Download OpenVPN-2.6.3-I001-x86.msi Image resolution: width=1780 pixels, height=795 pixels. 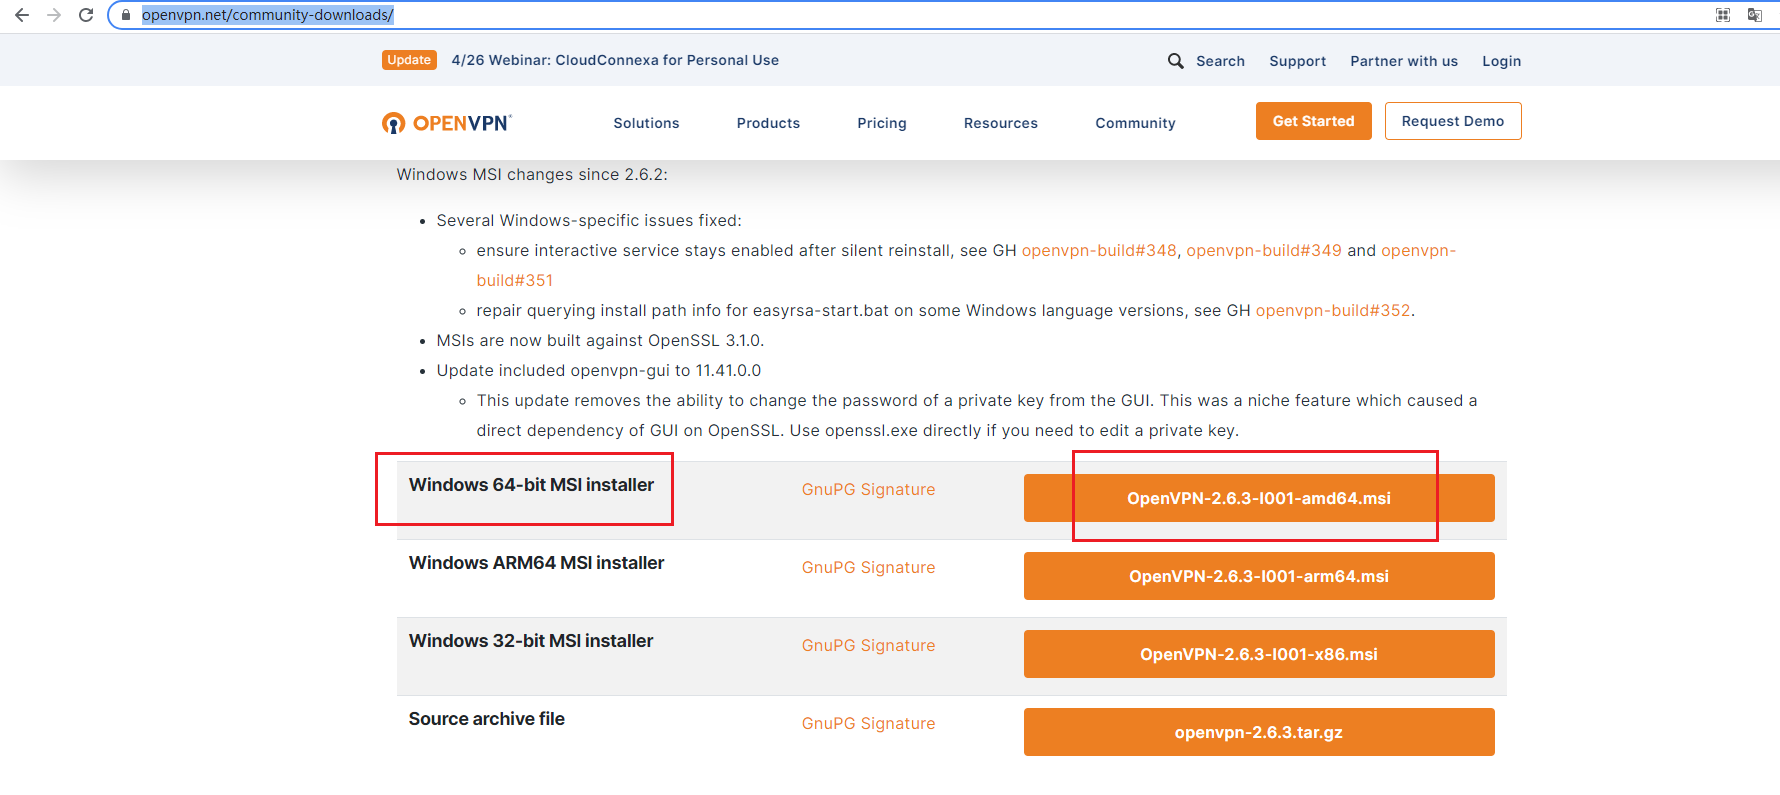[x=1259, y=654]
